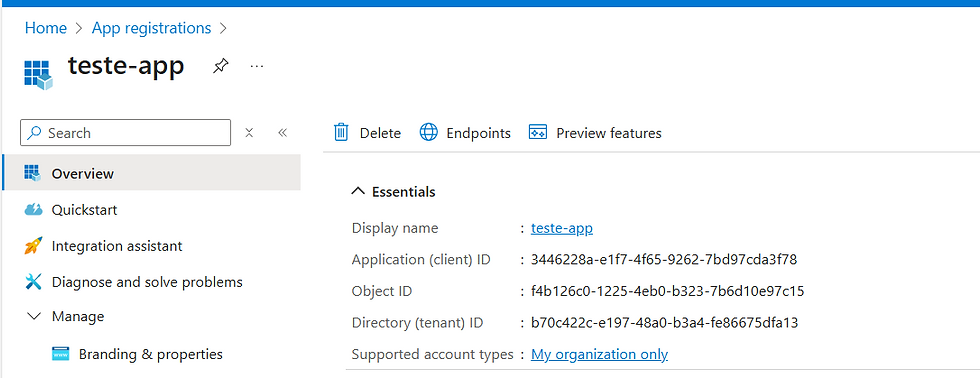Open Branding & properties menu item
The height and width of the screenshot is (378, 980).
(x=151, y=354)
